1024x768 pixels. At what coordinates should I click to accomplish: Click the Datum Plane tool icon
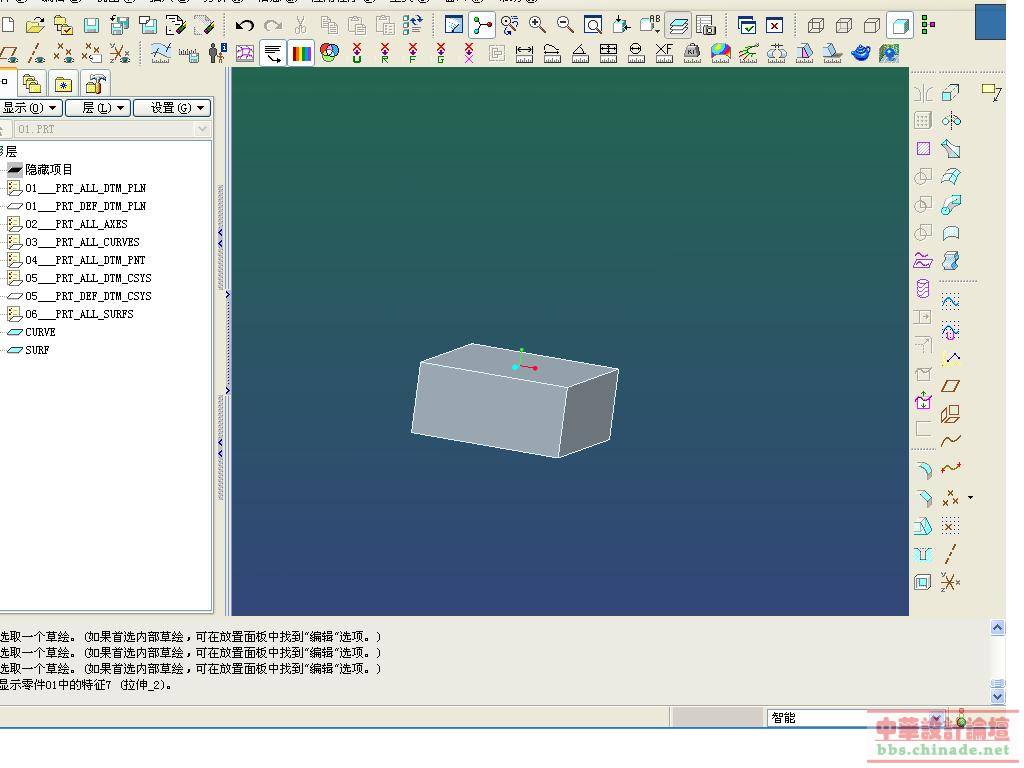pos(951,386)
